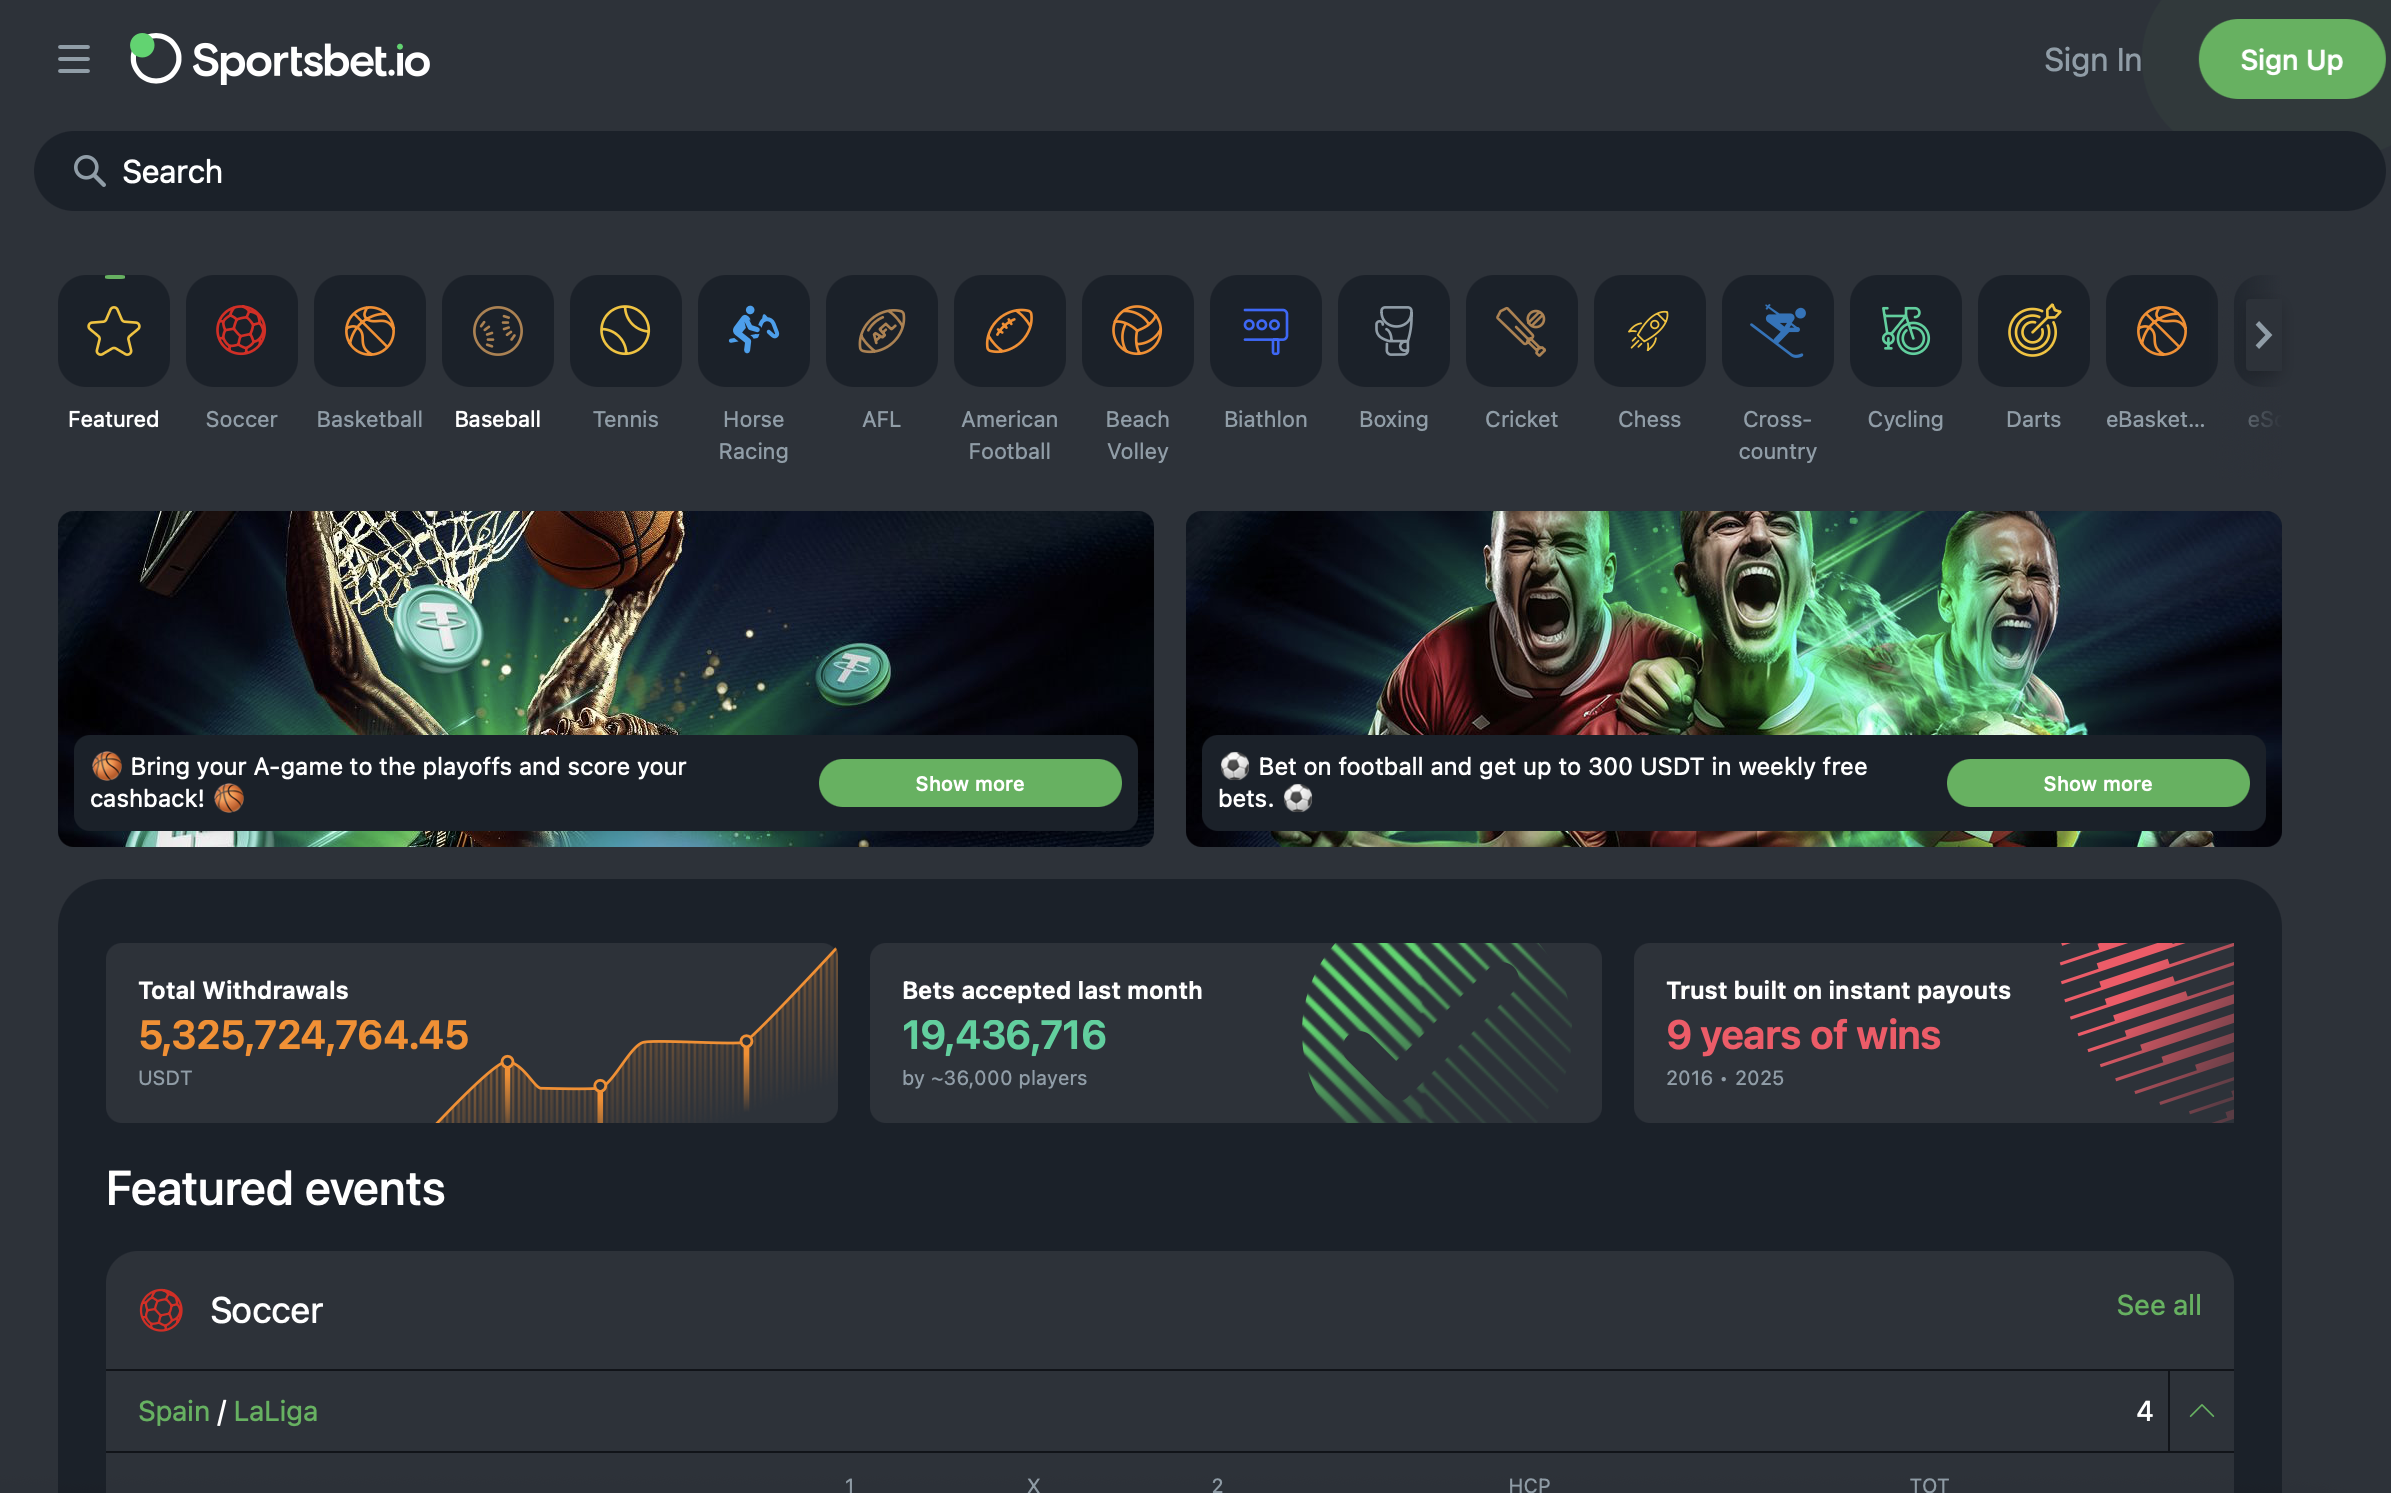Open the Baseball tab label
This screenshot has height=1493, width=2391.
498,419
